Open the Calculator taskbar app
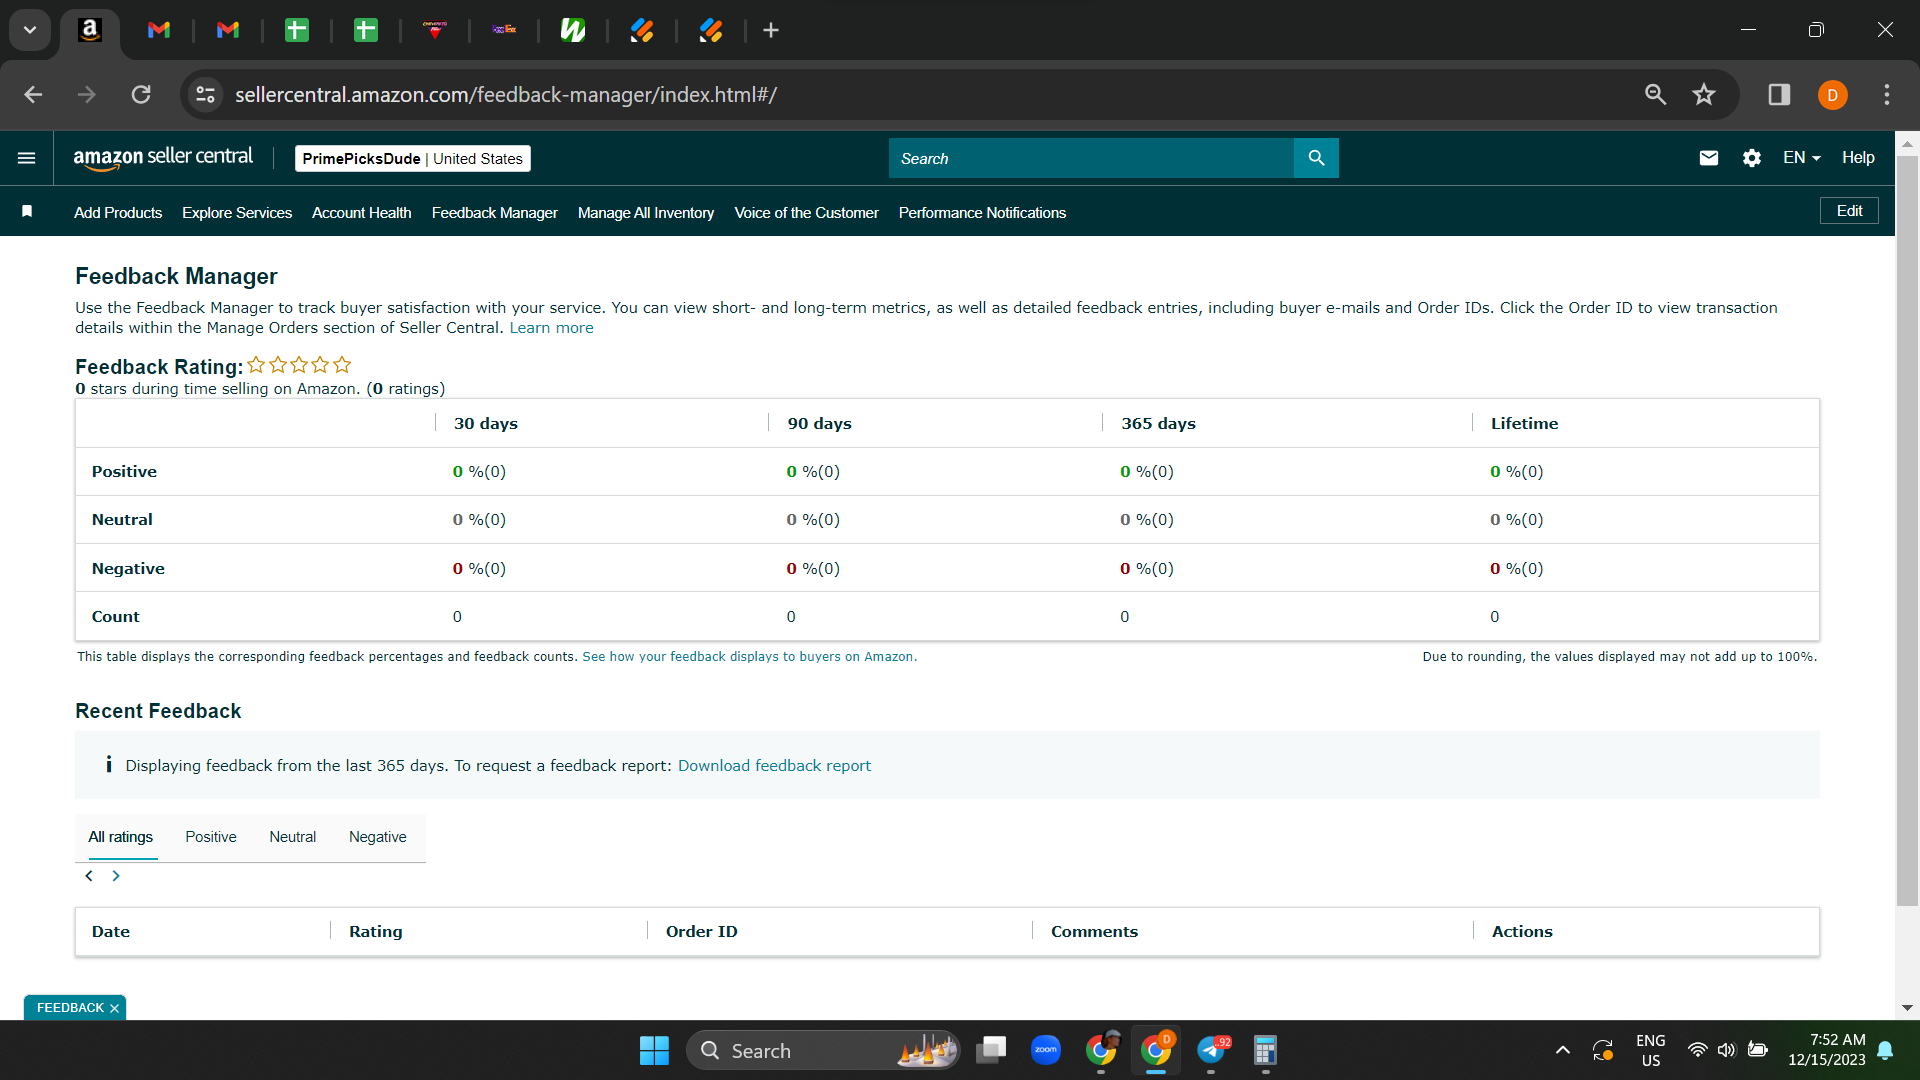The height and width of the screenshot is (1080, 1920). click(1265, 1050)
